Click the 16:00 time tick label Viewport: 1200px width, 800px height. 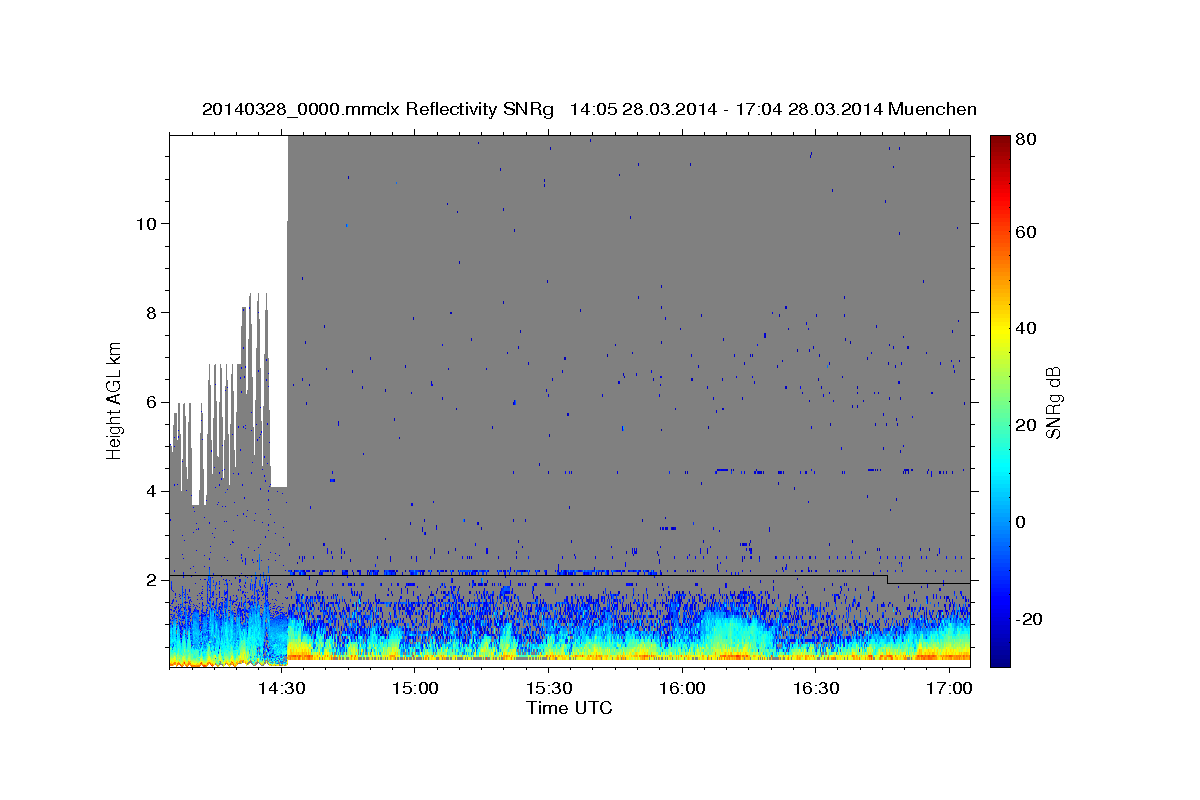click(x=682, y=689)
